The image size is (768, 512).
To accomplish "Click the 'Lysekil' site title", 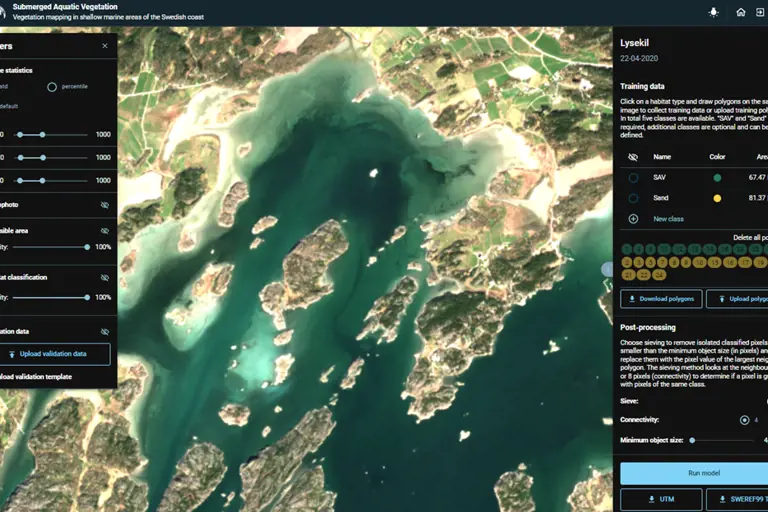I will (634, 43).
